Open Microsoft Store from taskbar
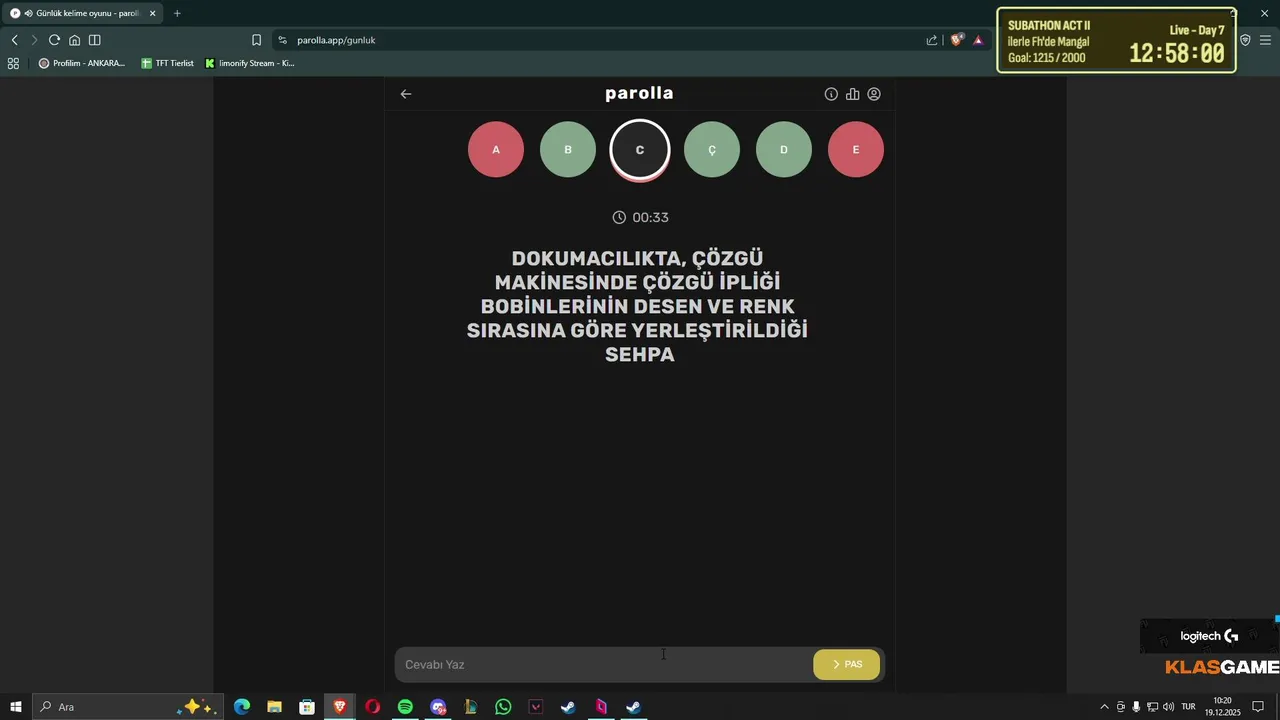 coord(307,707)
